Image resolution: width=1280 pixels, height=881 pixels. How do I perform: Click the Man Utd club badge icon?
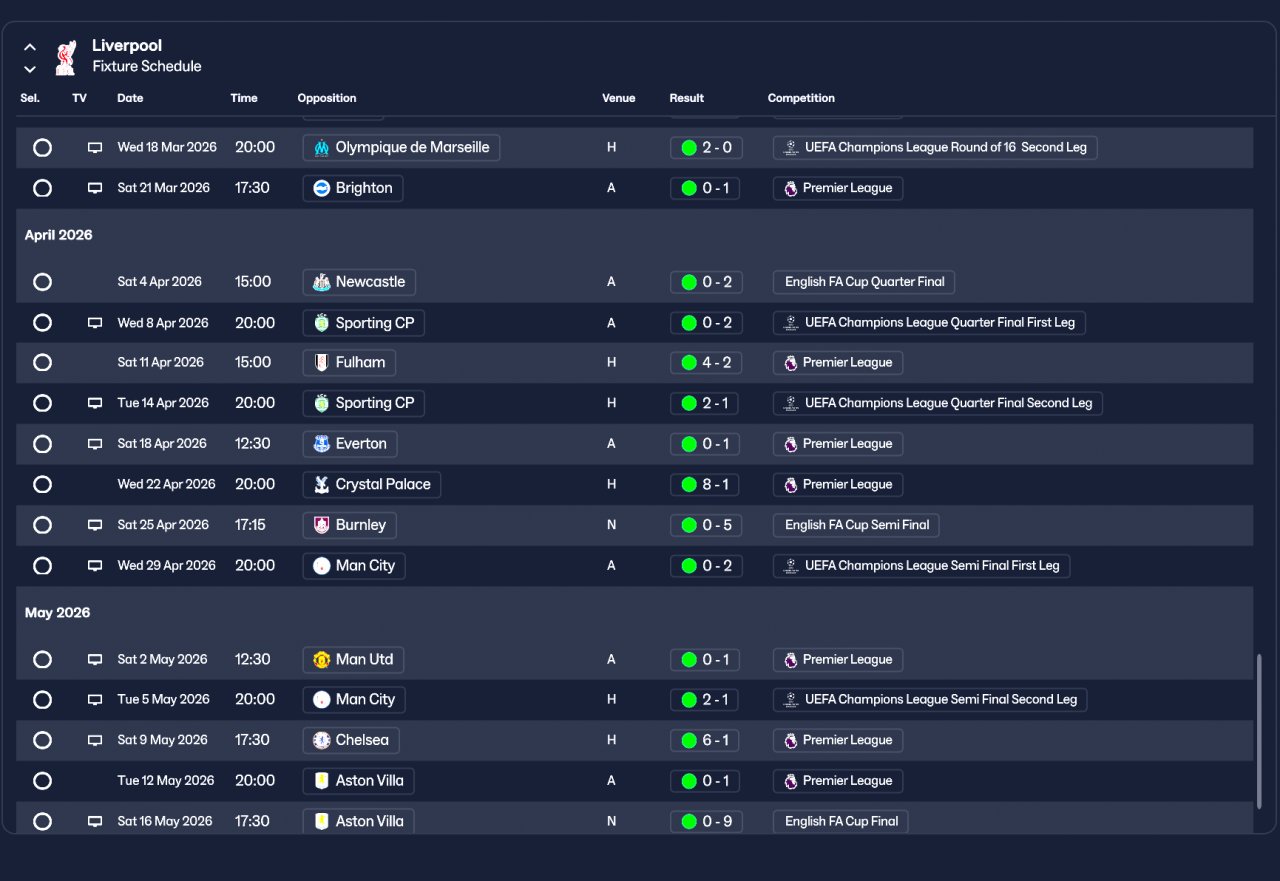(321, 660)
